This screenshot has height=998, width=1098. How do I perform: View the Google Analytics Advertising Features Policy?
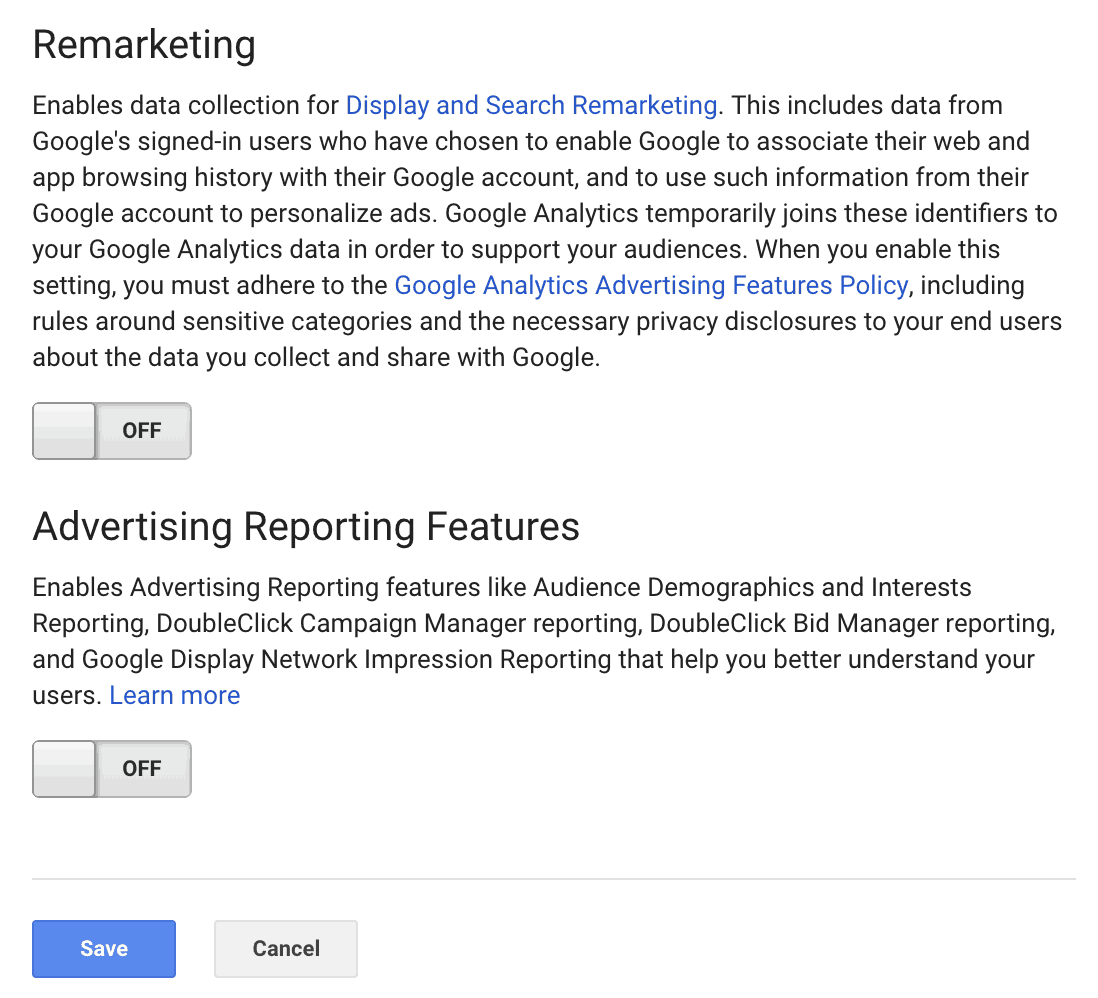[x=650, y=285]
